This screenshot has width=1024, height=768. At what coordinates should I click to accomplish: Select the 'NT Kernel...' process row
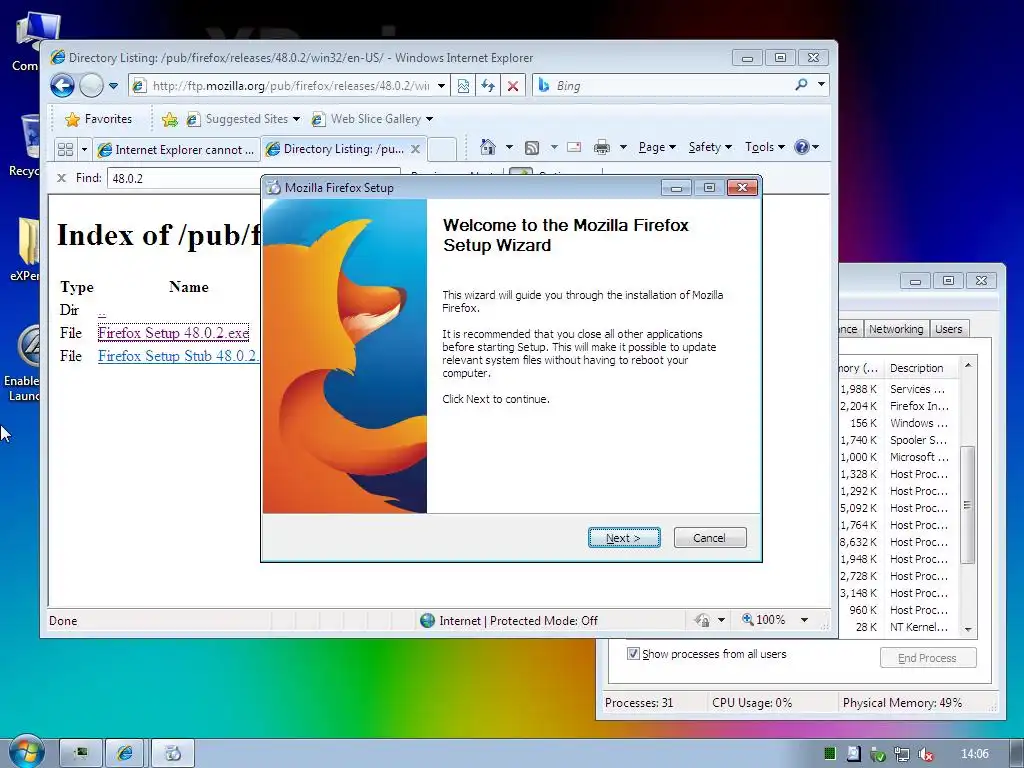pyautogui.click(x=899, y=627)
